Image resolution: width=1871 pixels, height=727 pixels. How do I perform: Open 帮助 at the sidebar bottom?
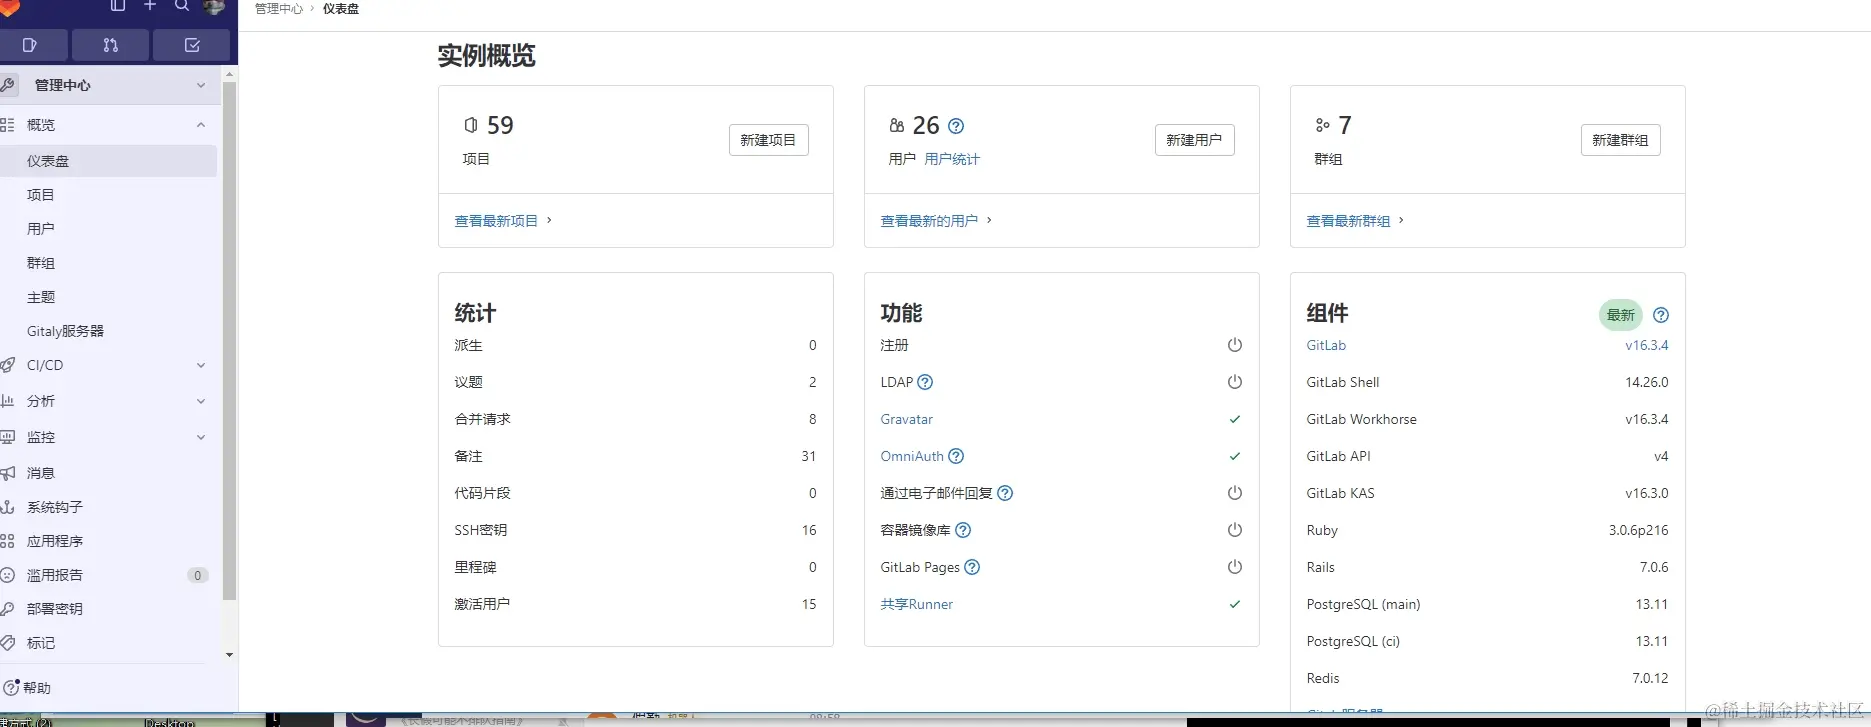pos(28,688)
